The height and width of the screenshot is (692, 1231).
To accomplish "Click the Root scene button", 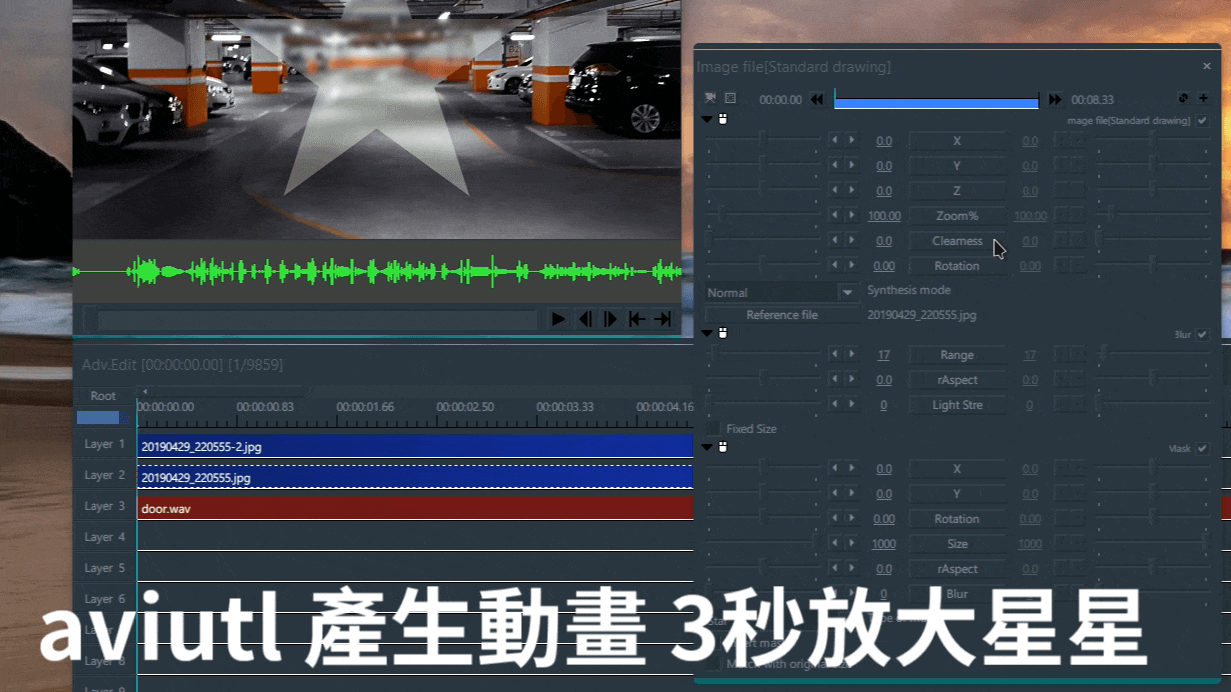I will (x=103, y=396).
